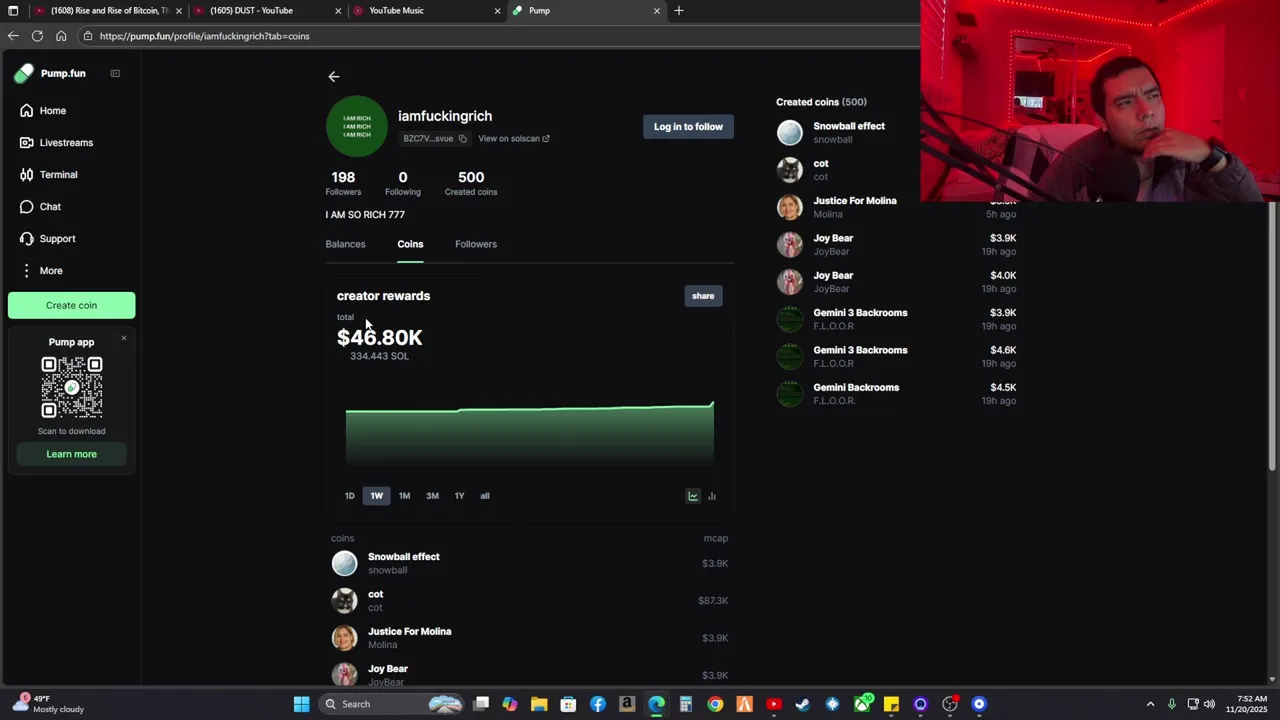Dismiss the Pump app promo card
This screenshot has width=1280, height=720.
[x=124, y=338]
